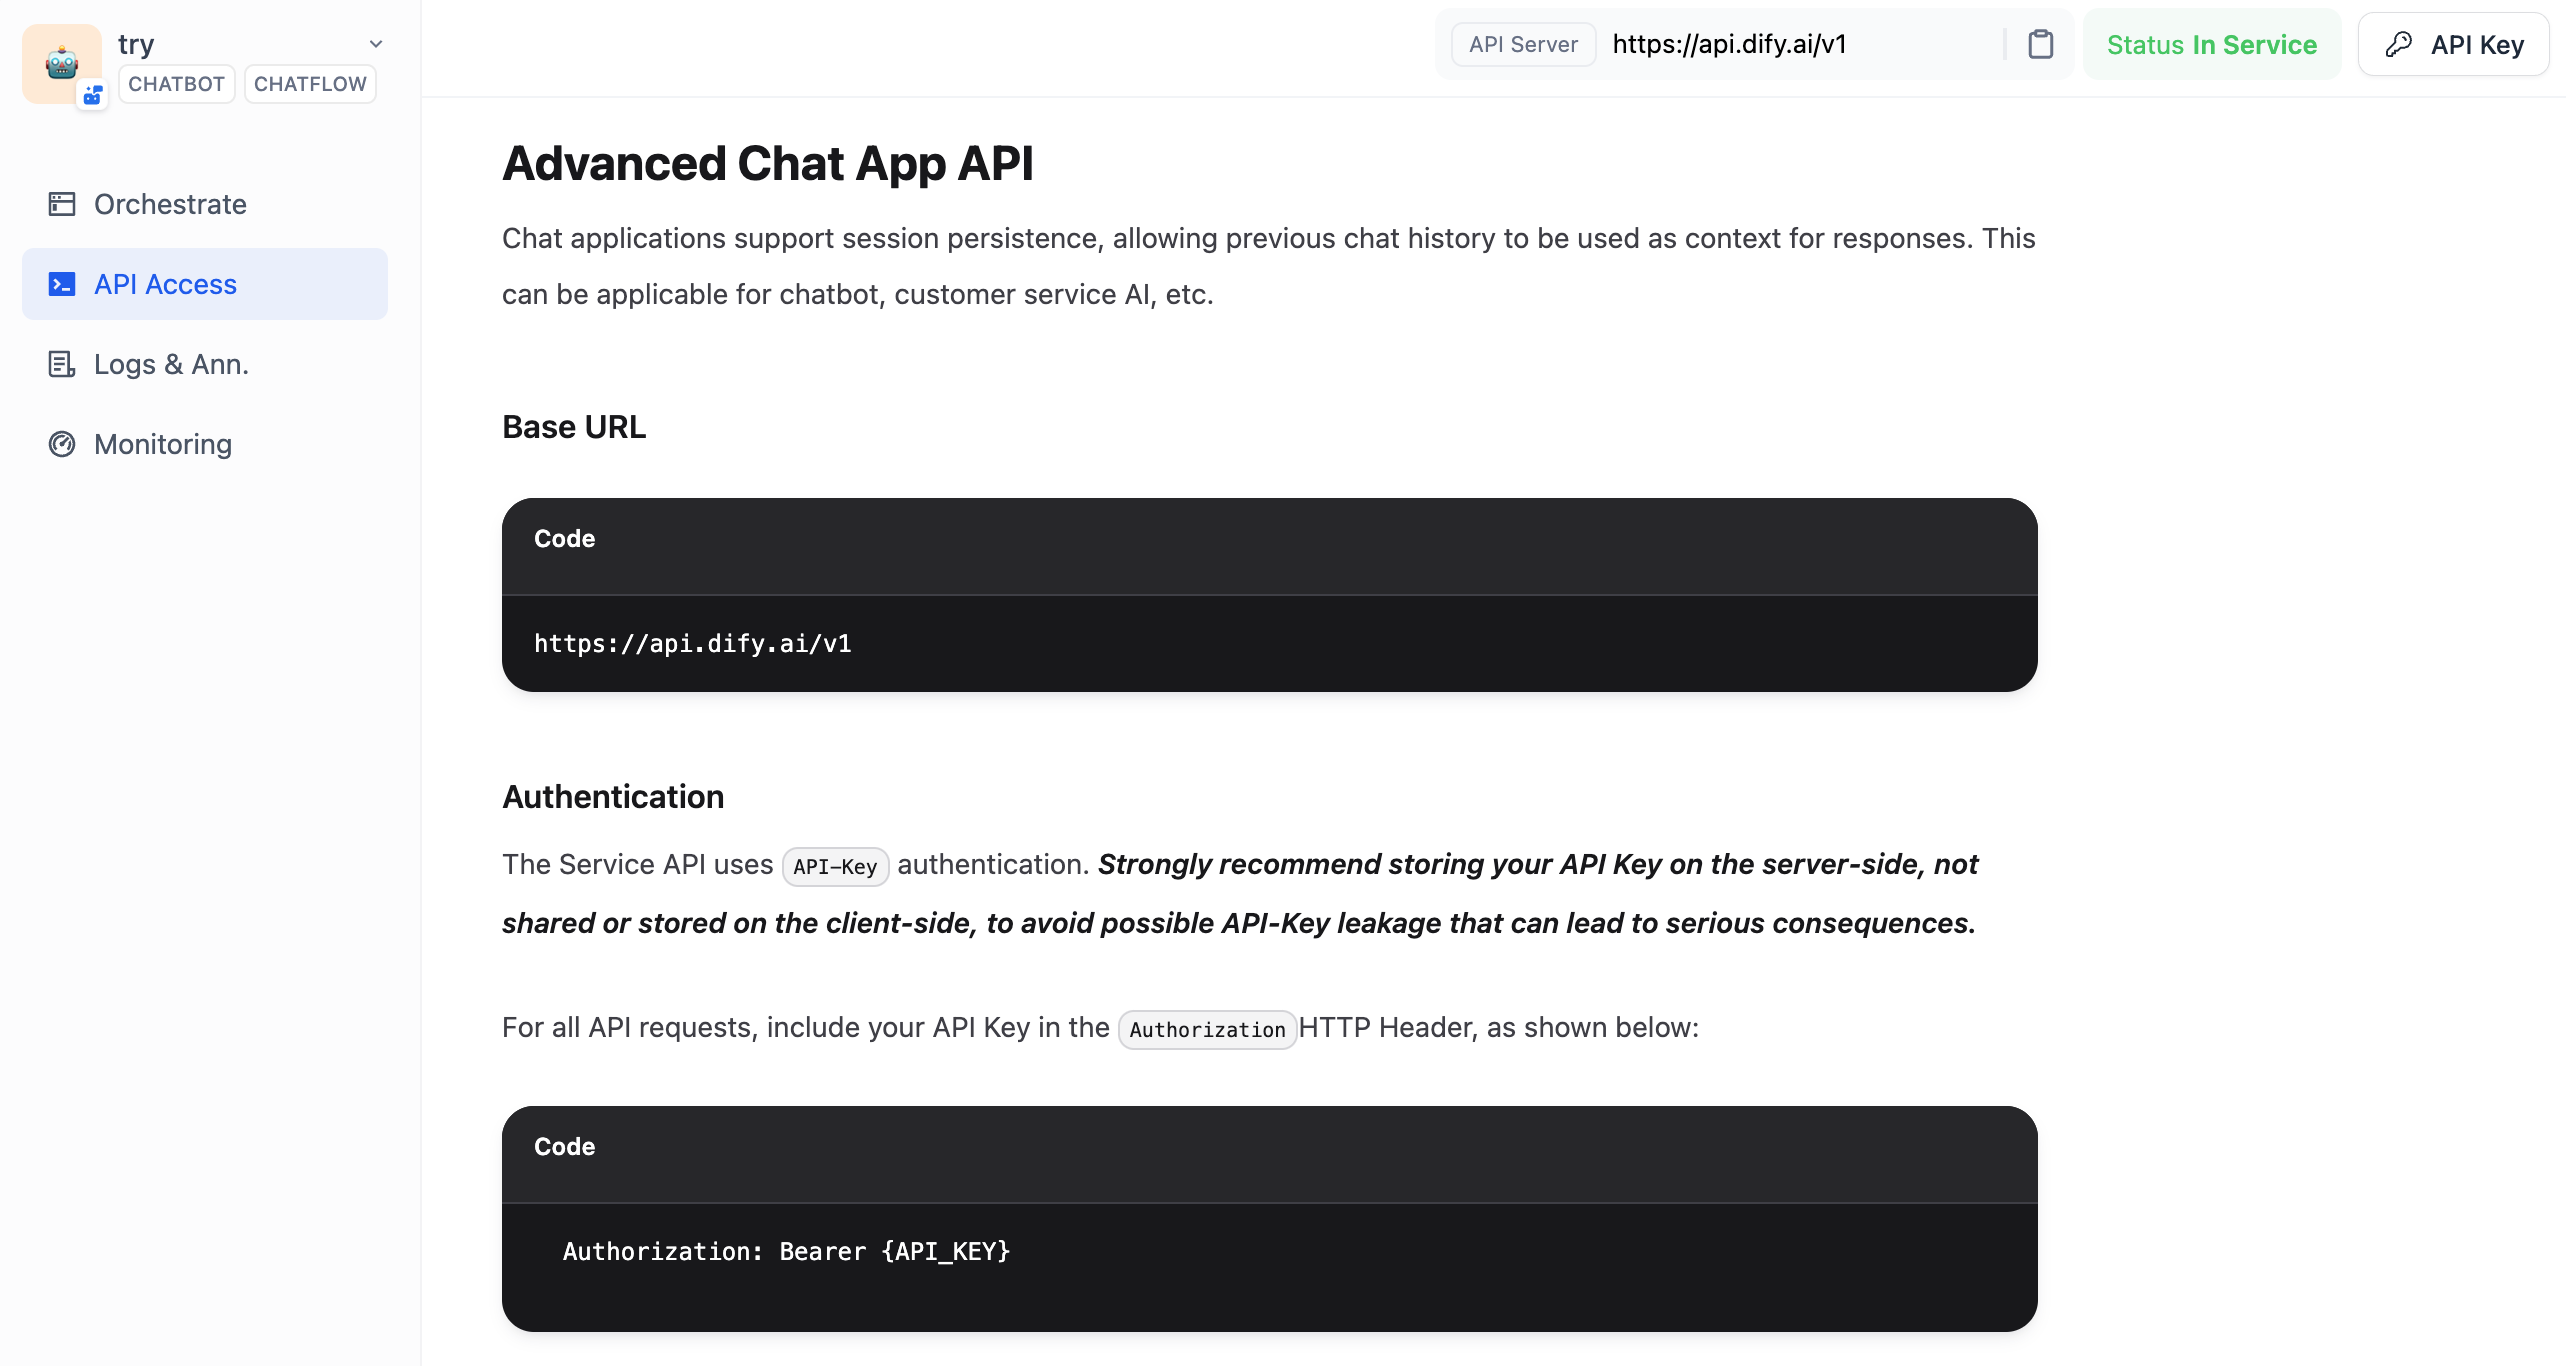Click the https://api.dify.ai/v1 URL in header
This screenshot has width=2566, height=1366.
click(1729, 44)
